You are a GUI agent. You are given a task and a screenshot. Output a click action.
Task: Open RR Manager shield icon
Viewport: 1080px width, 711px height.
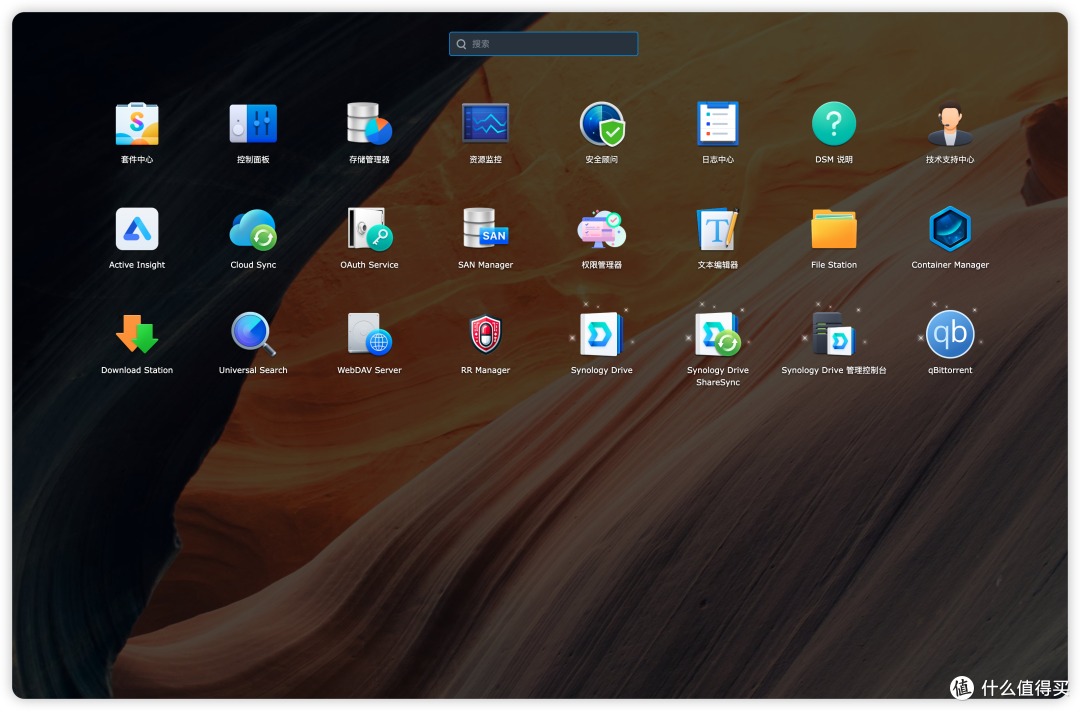click(486, 335)
